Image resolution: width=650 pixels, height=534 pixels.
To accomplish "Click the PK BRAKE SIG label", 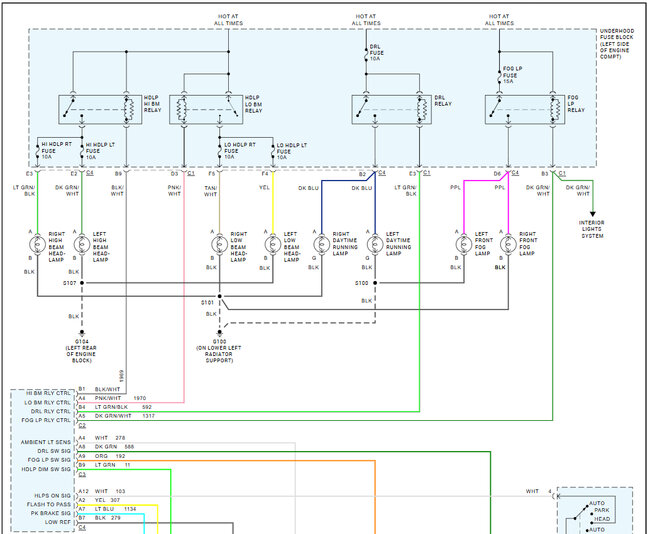I will pos(51,513).
